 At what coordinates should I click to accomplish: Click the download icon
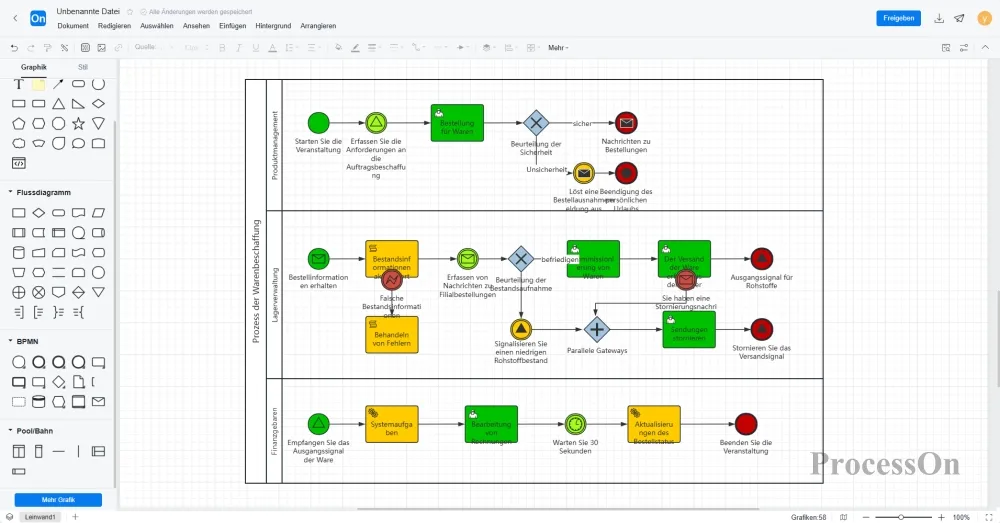pyautogui.click(x=939, y=18)
